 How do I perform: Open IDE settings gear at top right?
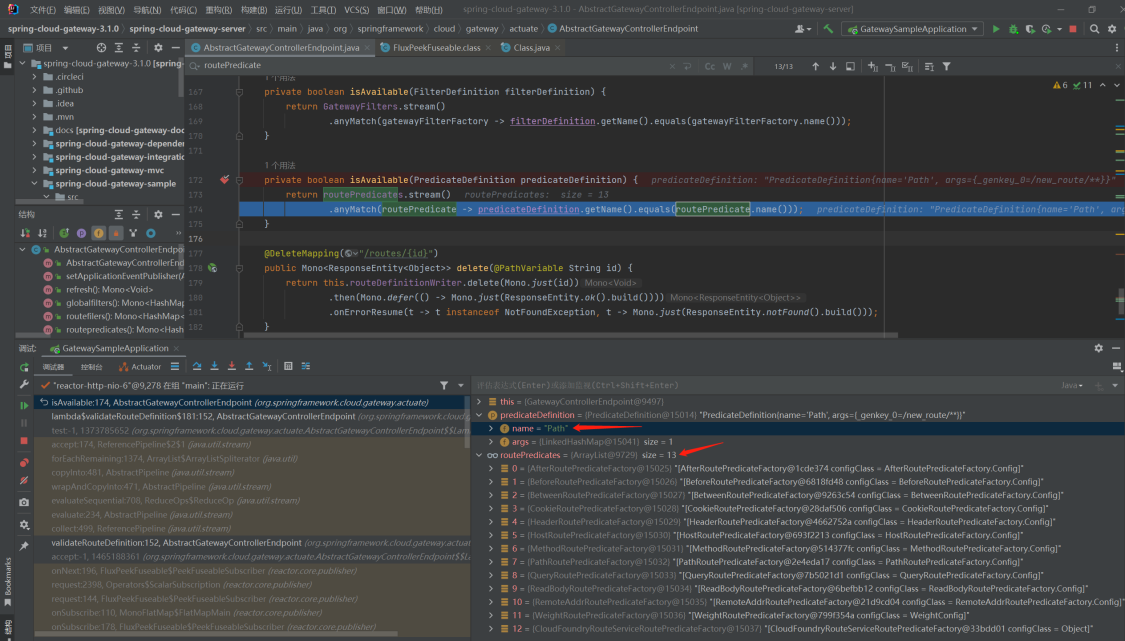[x=1112, y=29]
